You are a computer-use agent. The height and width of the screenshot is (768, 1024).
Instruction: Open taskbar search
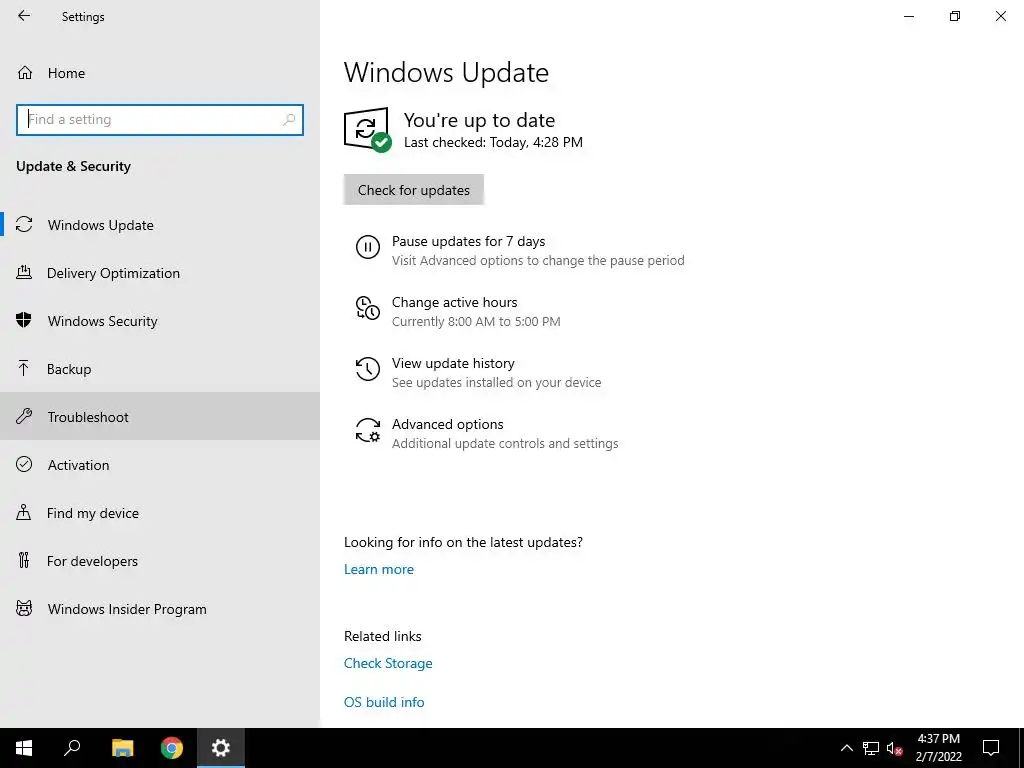tap(72, 748)
